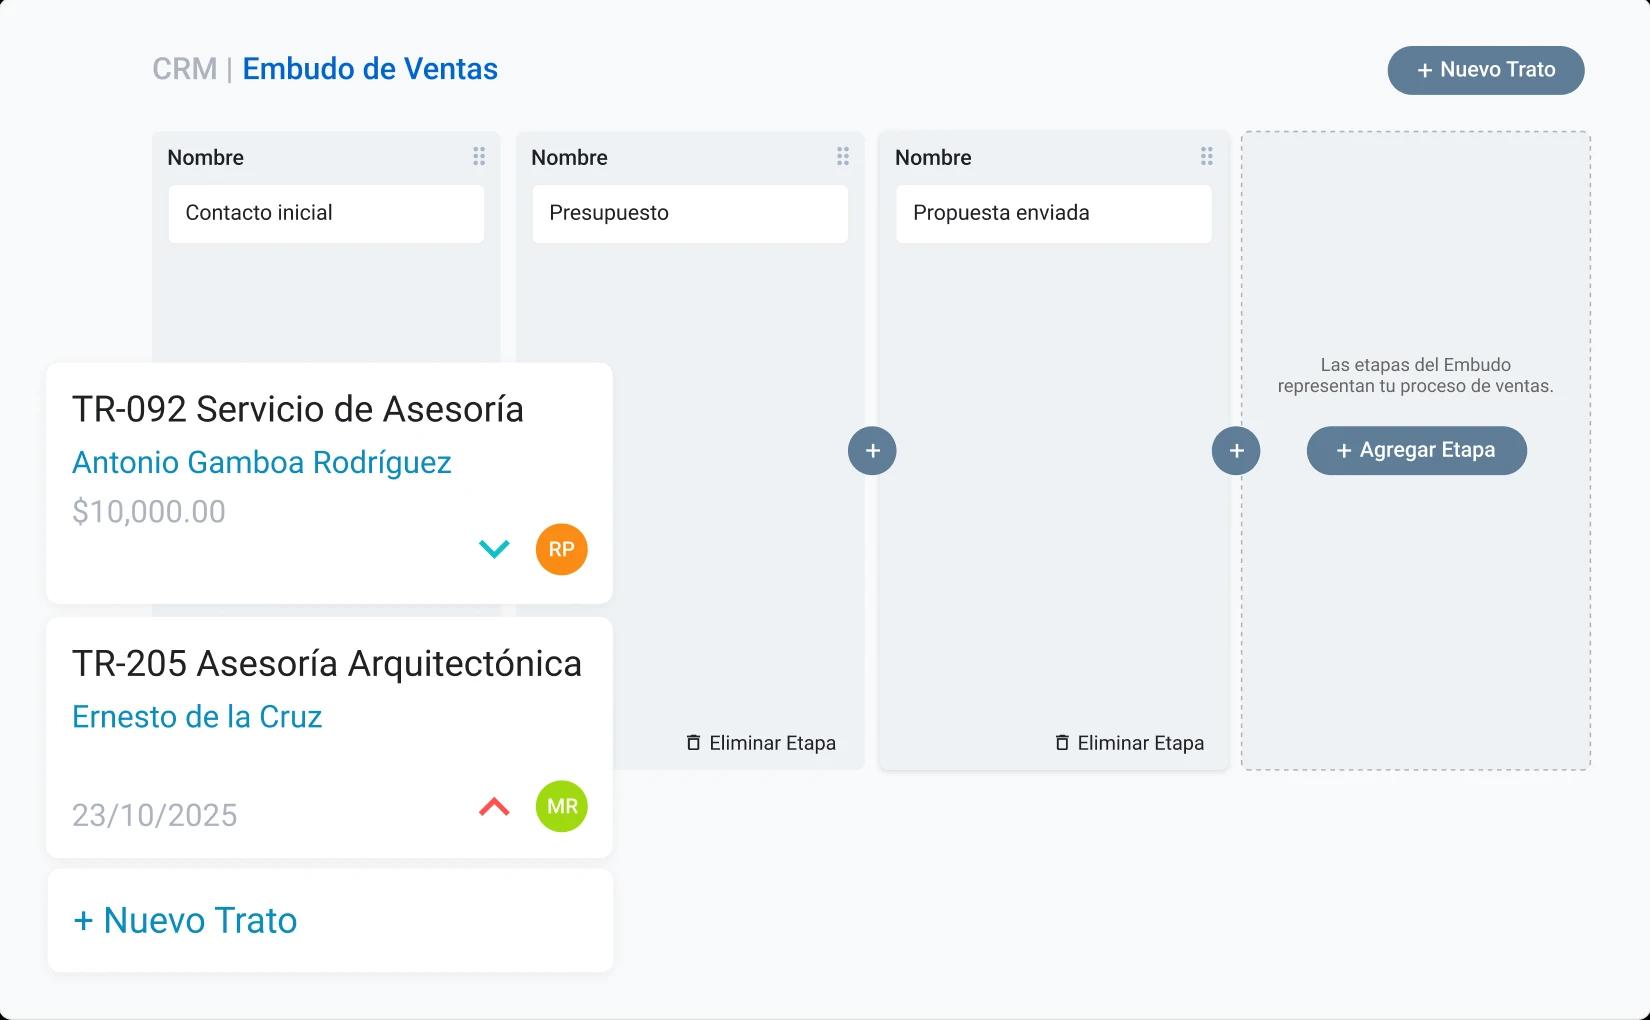This screenshot has width=1650, height=1020.
Task: Open the Embudo de Ventas section
Action: pos(370,69)
